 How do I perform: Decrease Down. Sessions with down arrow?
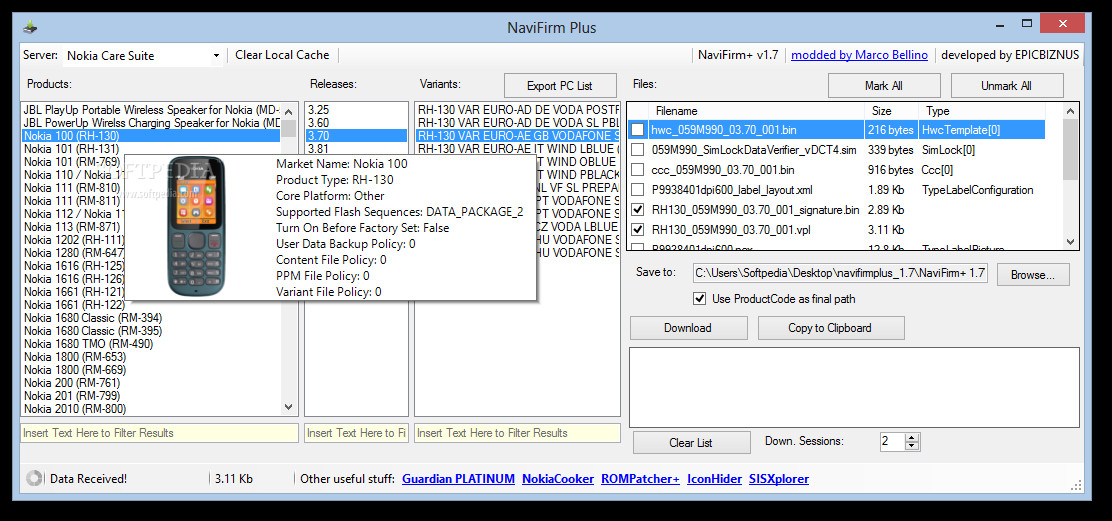point(912,447)
